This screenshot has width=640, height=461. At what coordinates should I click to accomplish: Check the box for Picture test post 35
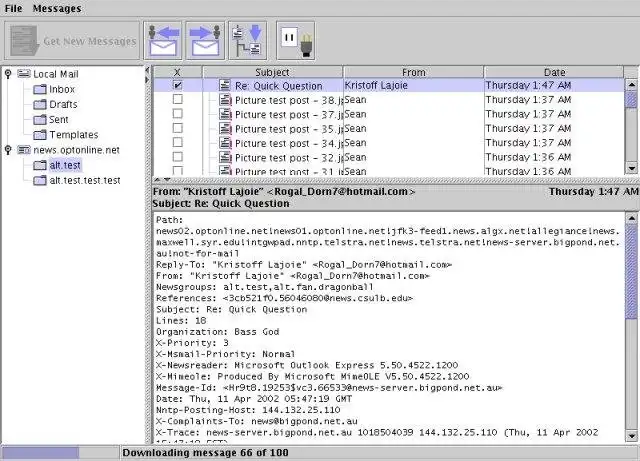point(178,128)
